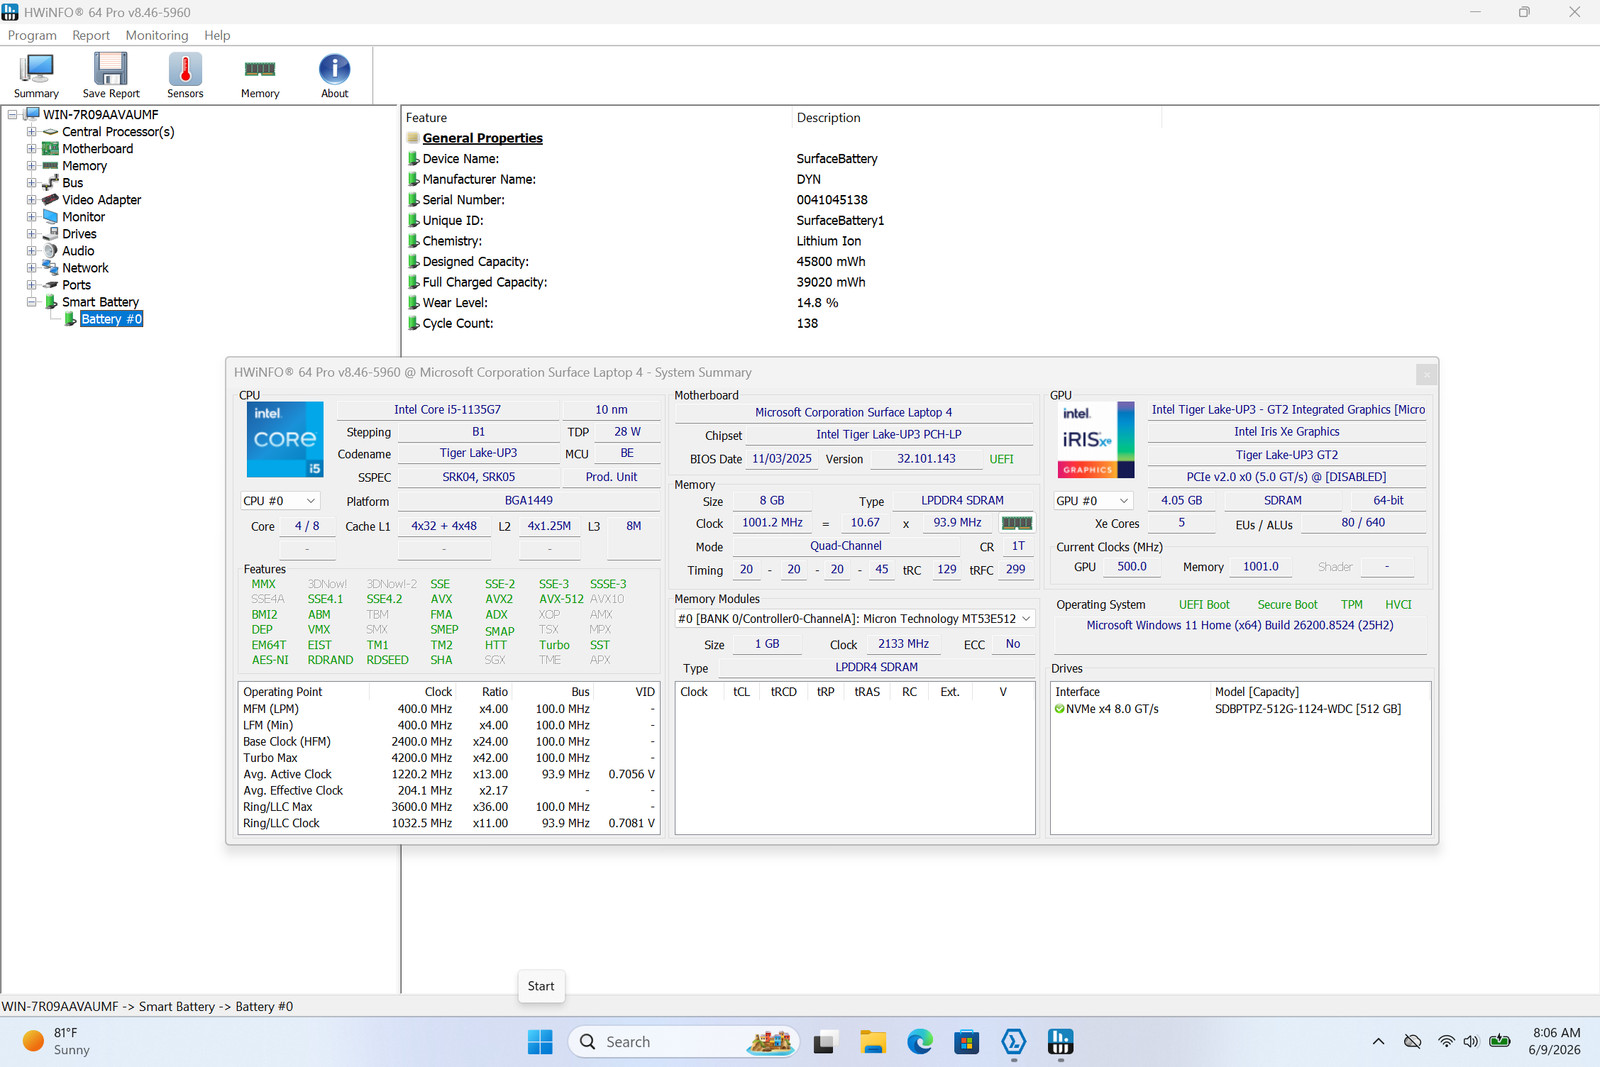Open Microsoft Store from the taskbar
The image size is (1600, 1067).
point(967,1042)
